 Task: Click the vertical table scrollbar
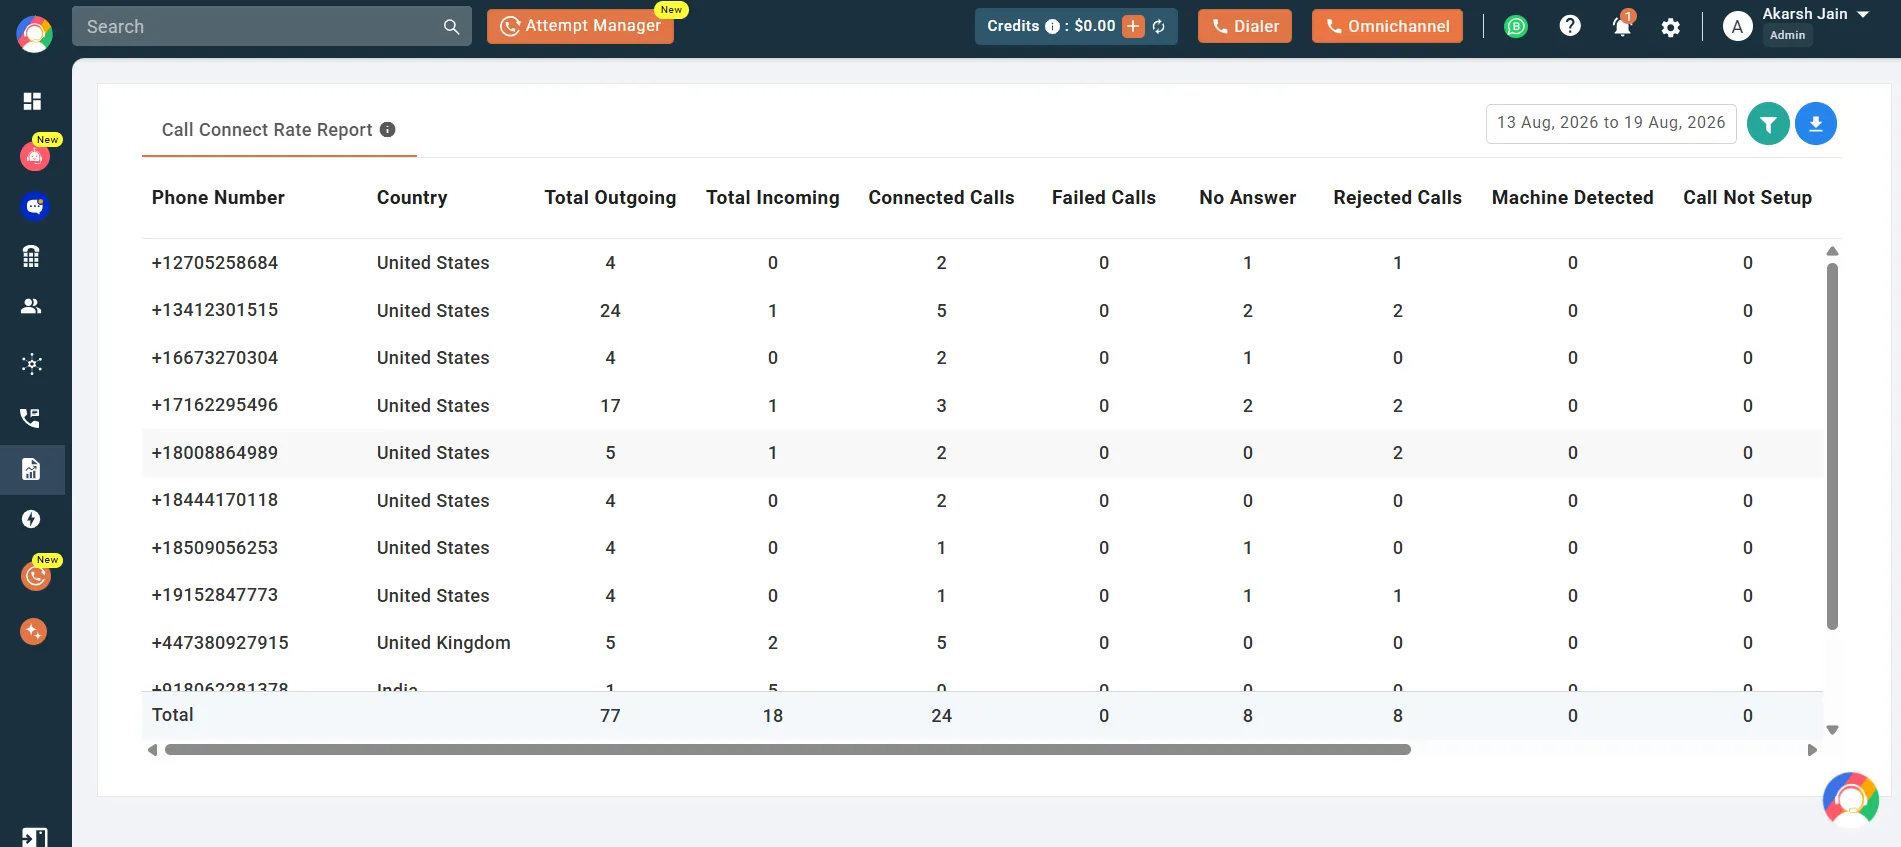pyautogui.click(x=1832, y=446)
